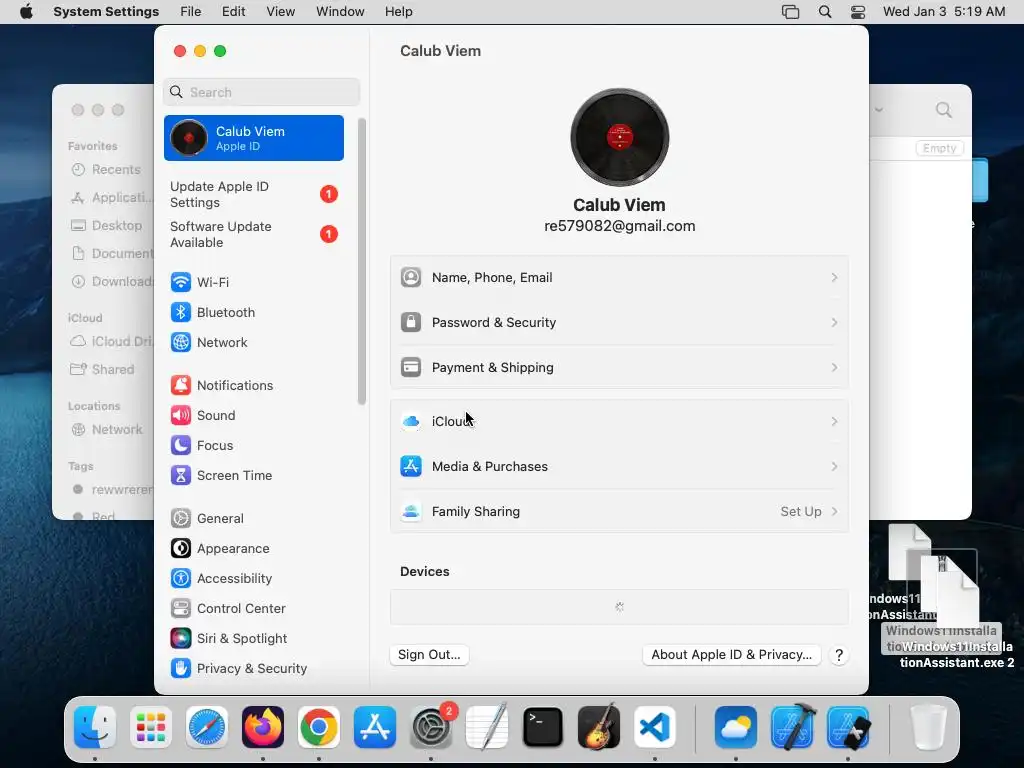Open the Help menu
This screenshot has height=768, width=1024.
pos(398,12)
